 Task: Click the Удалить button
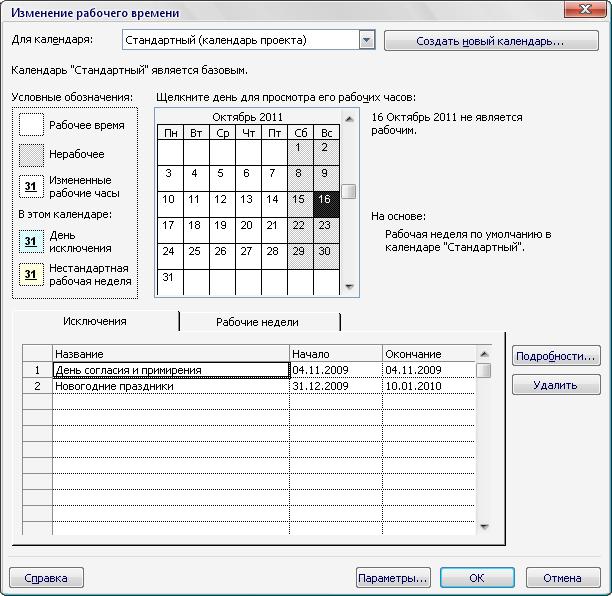[x=556, y=385]
